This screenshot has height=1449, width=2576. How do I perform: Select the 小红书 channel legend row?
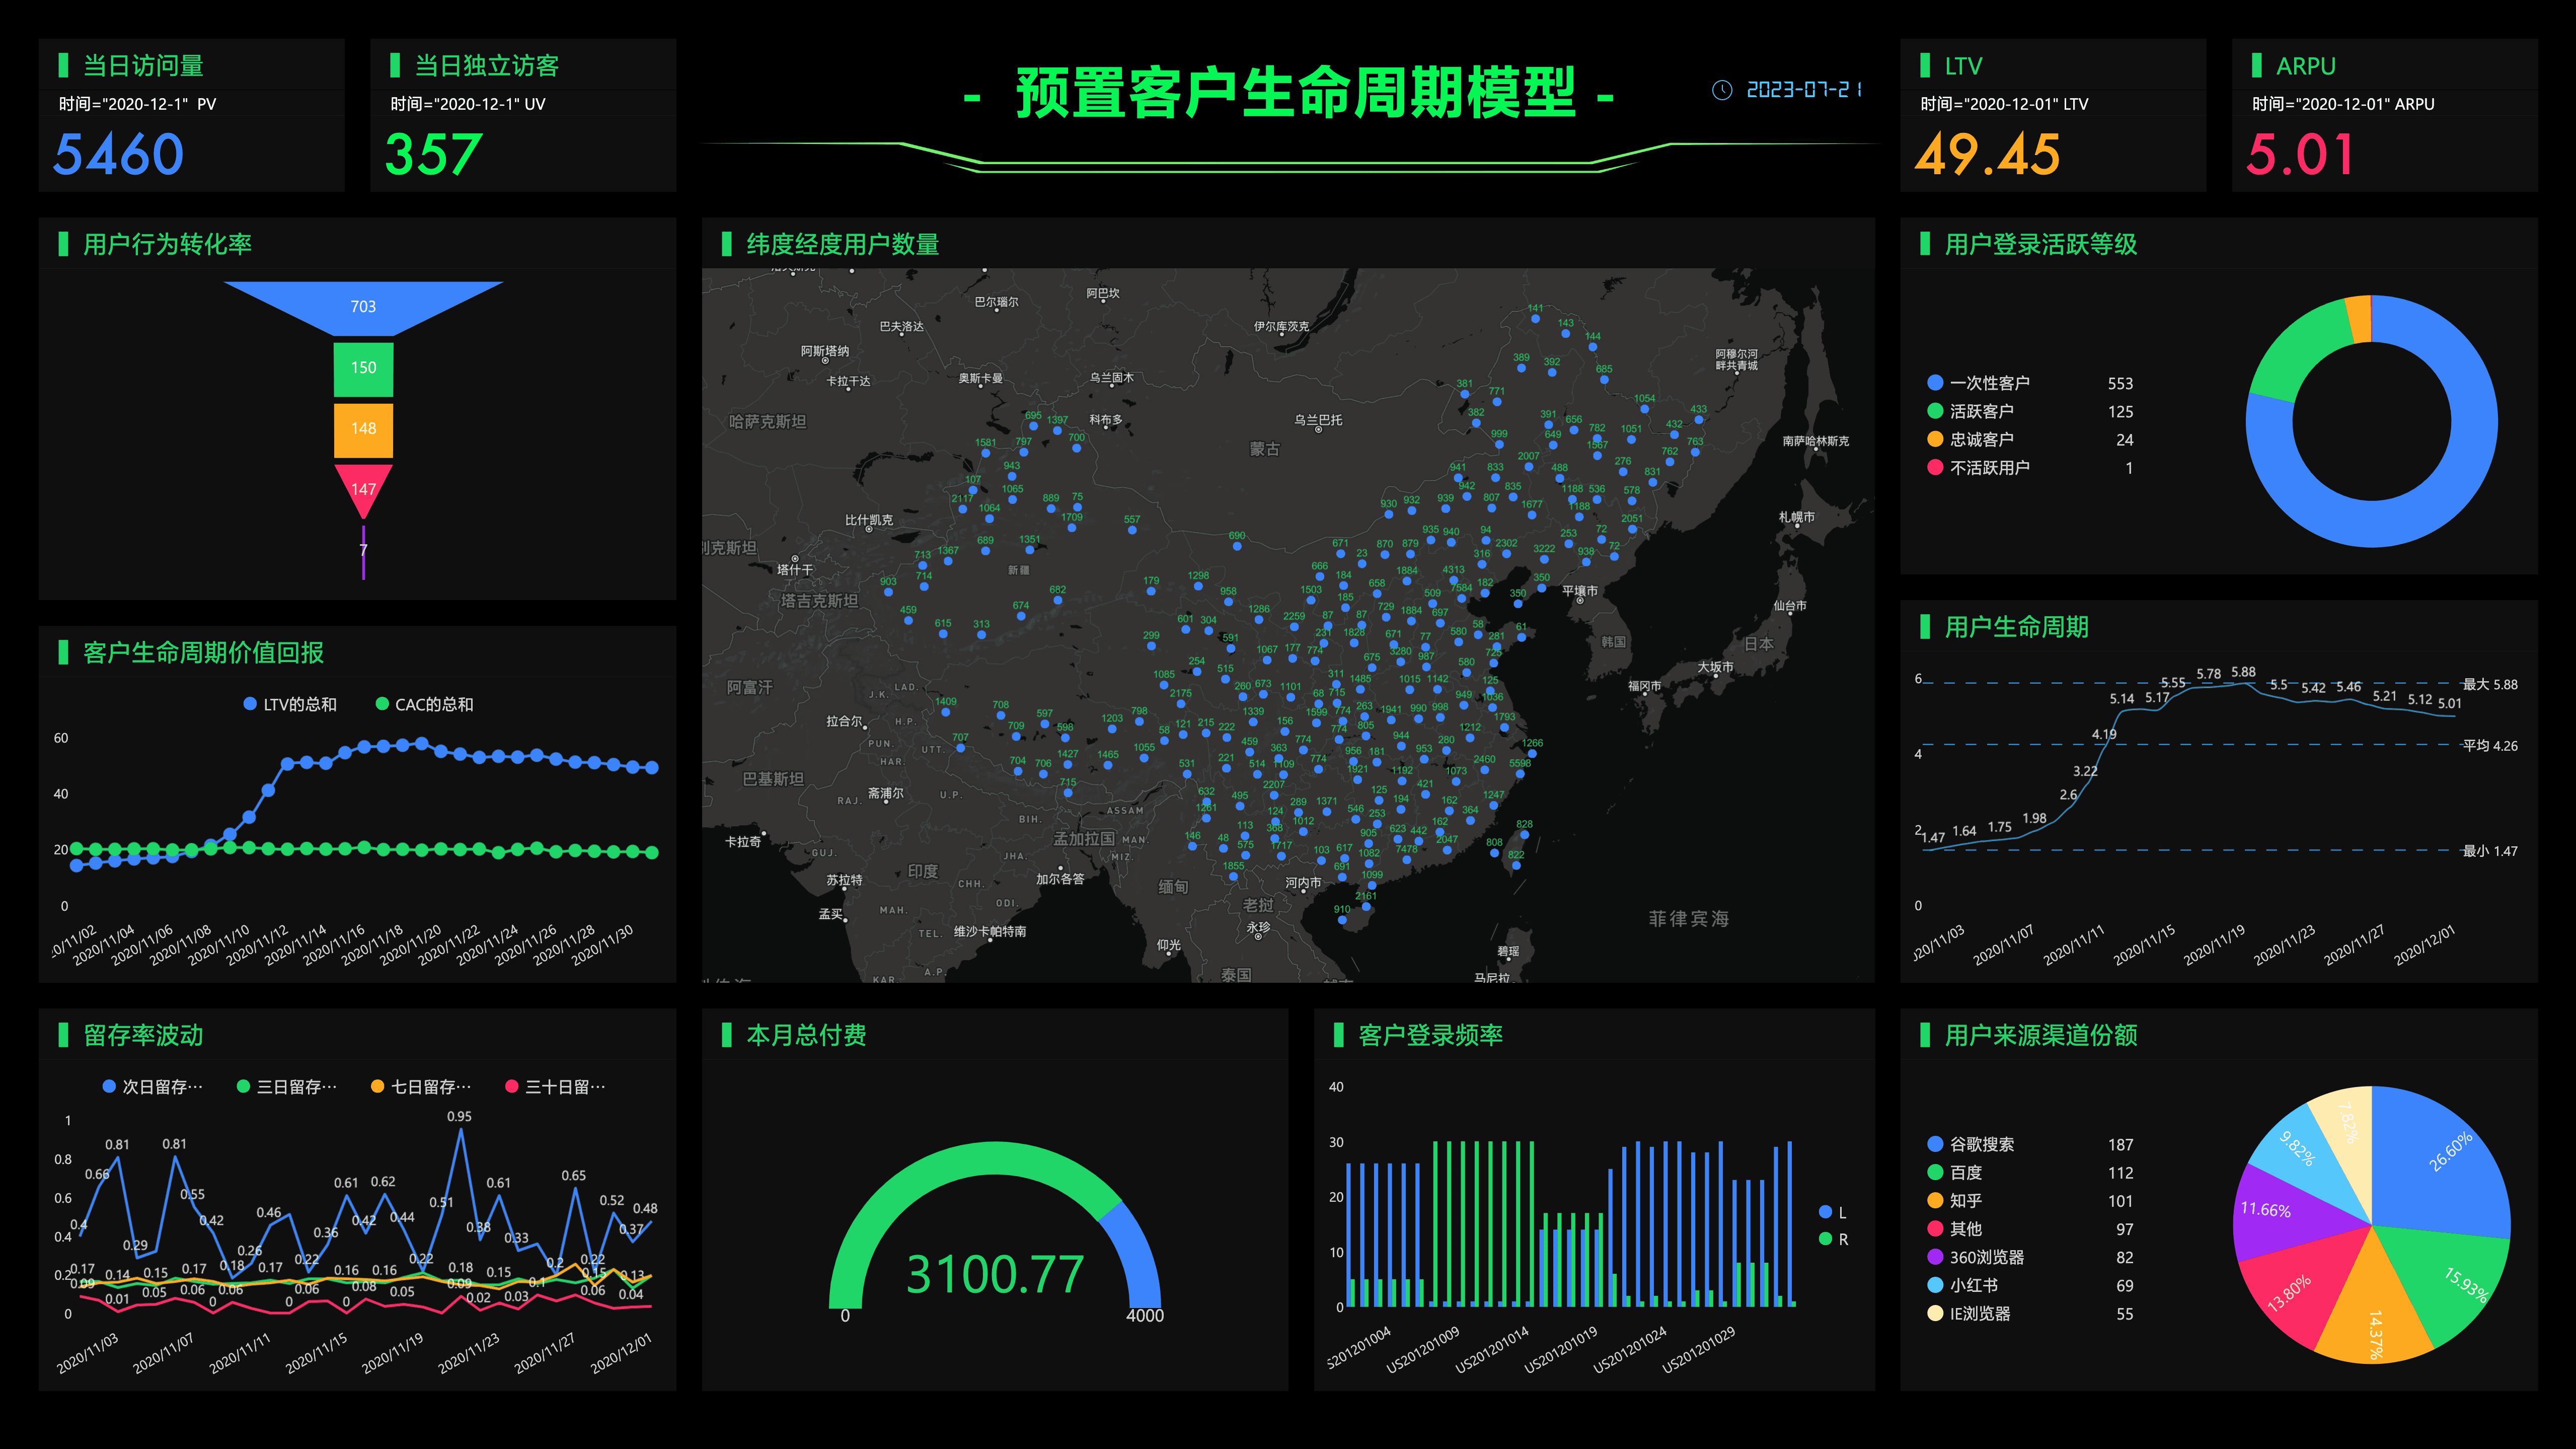pyautogui.click(x=2030, y=1285)
